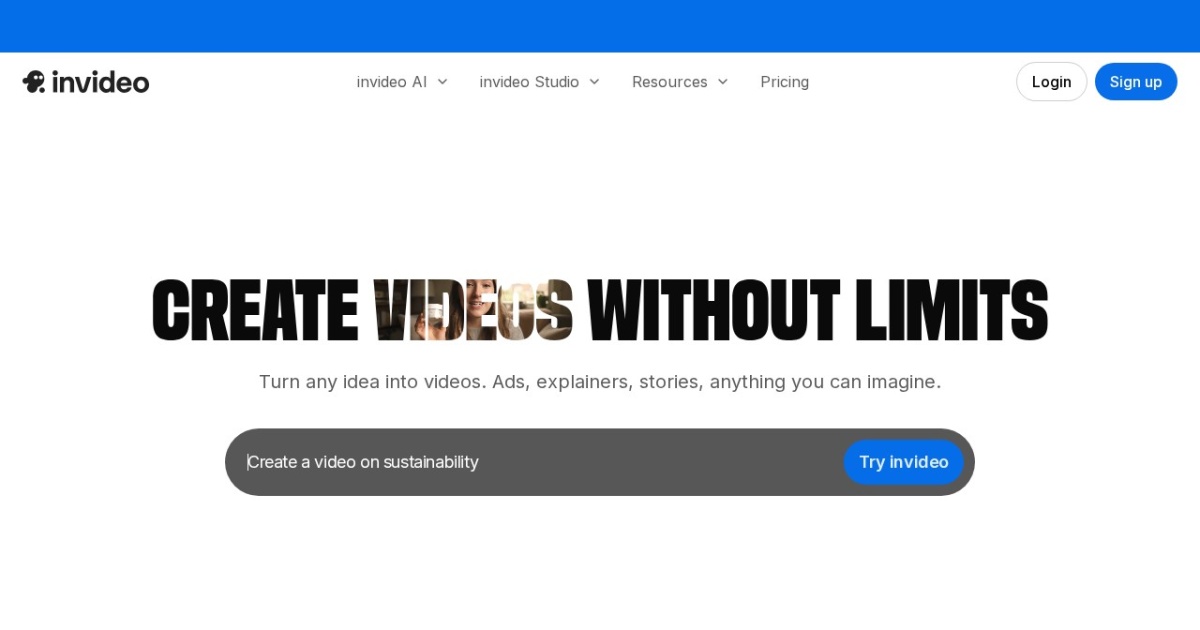Select the invideo AI navigation item
The width and height of the screenshot is (1200, 630).
coord(391,82)
